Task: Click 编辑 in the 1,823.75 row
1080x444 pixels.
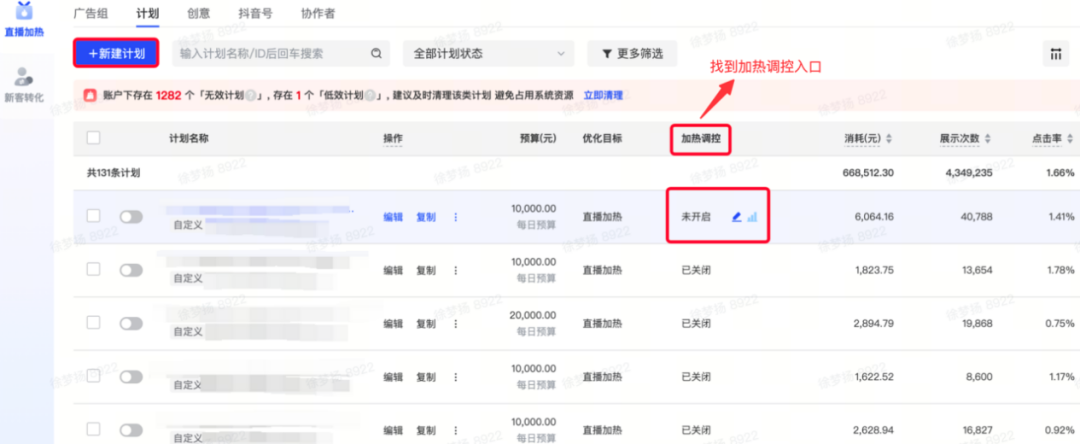Action: [x=393, y=271]
